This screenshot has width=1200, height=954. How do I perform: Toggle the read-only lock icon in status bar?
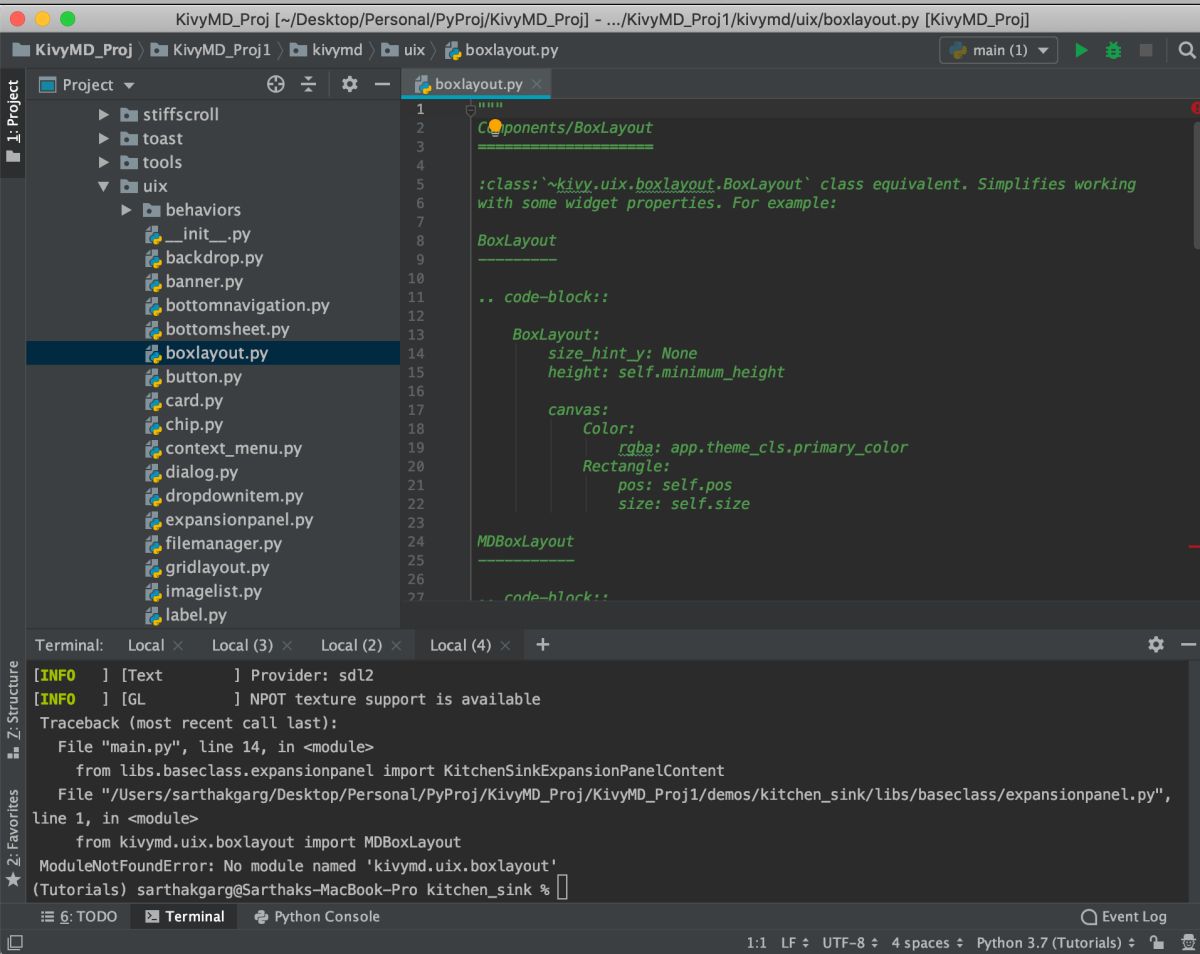[1157, 942]
